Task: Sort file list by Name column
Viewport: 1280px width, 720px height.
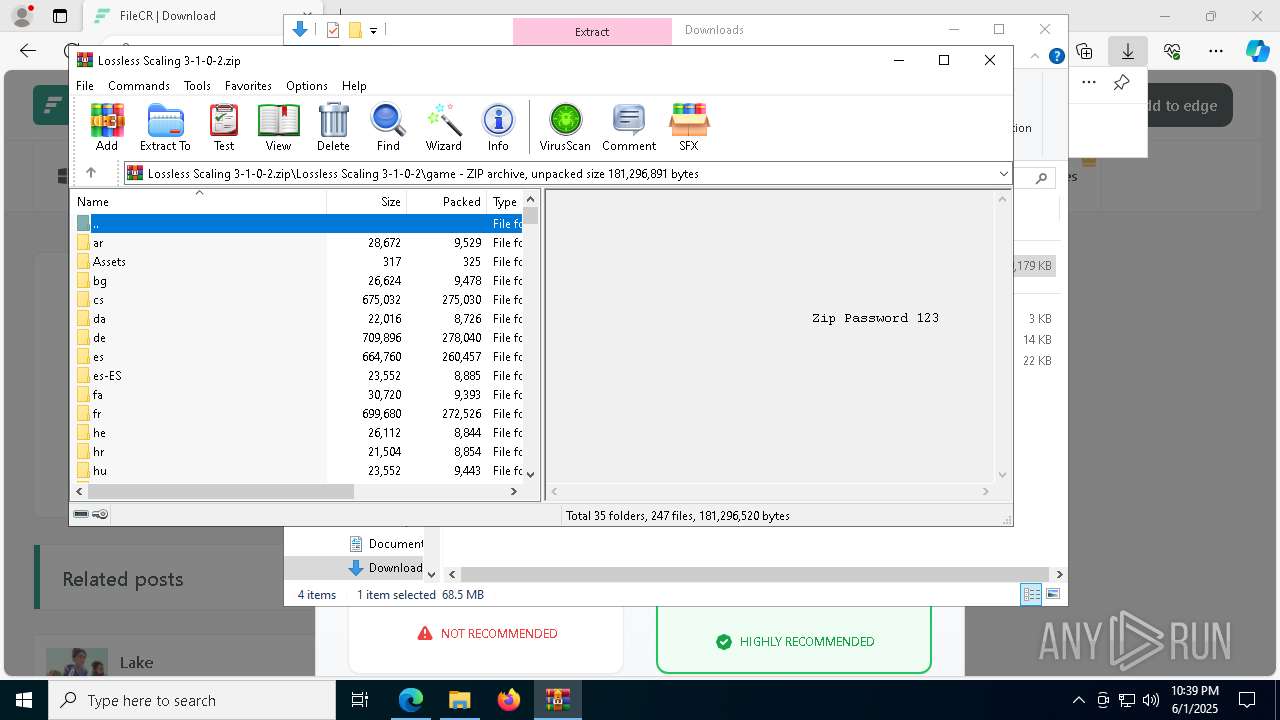Action: 200,201
